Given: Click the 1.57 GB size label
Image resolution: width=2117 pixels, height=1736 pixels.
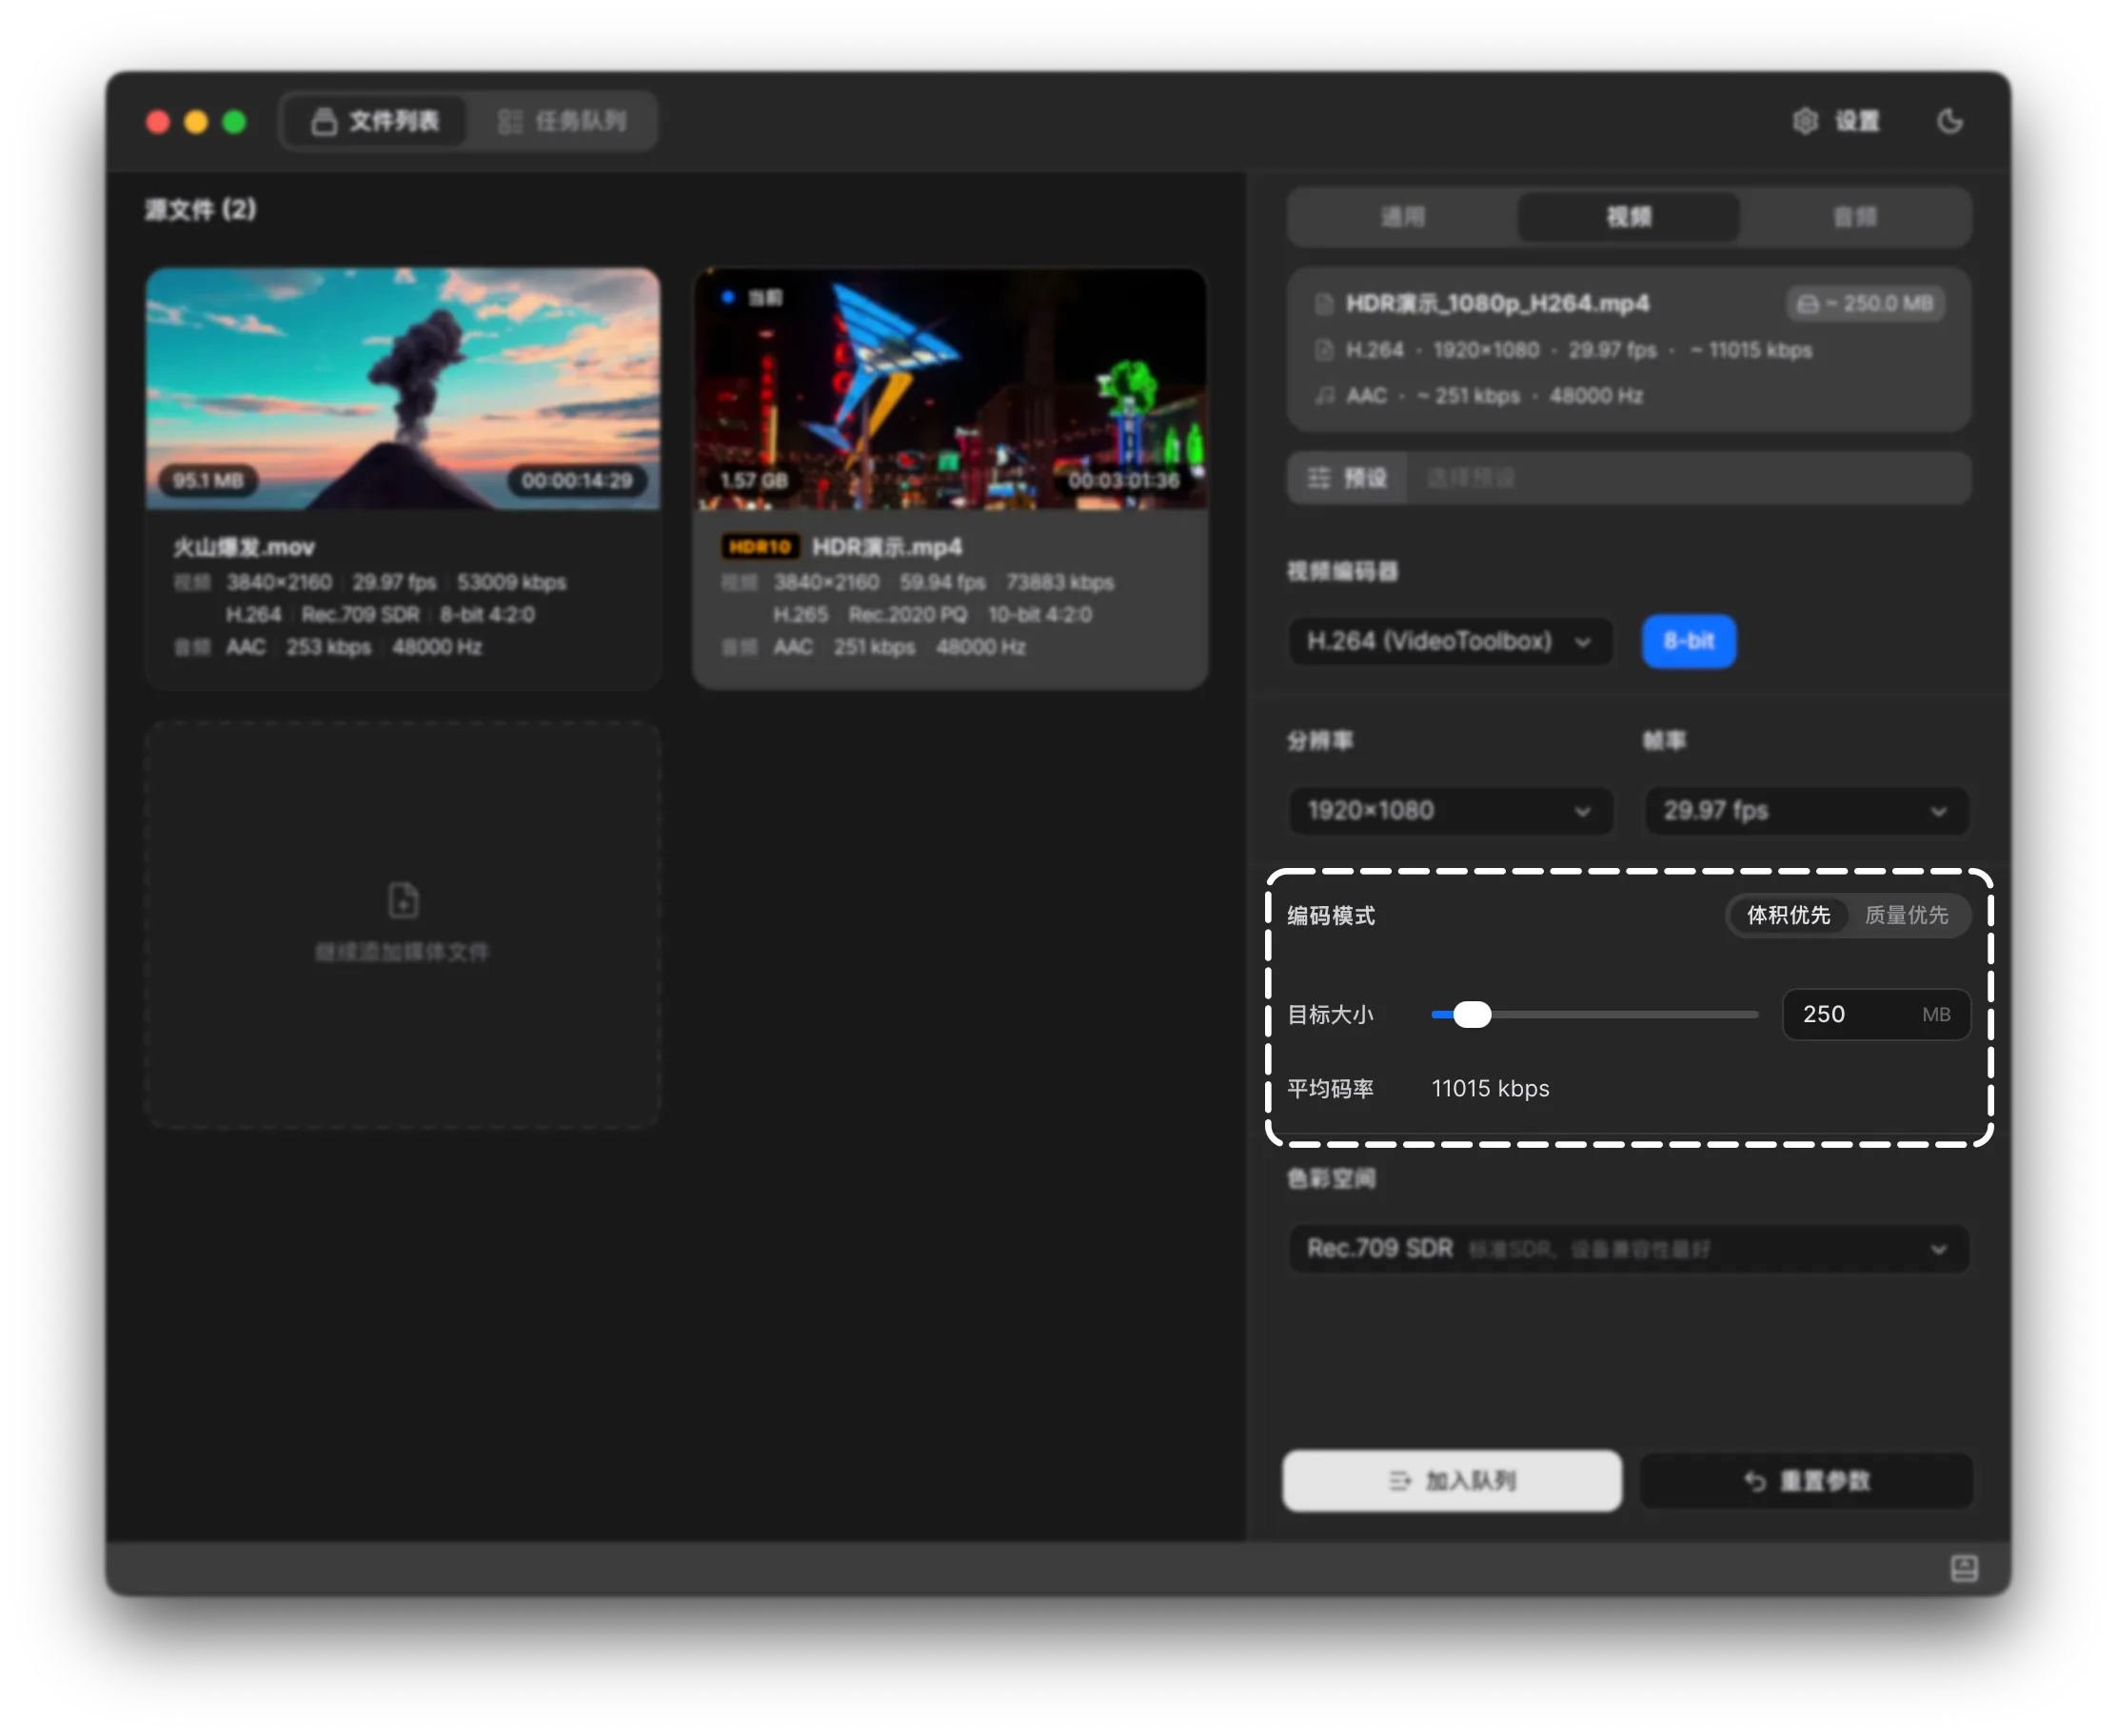Looking at the screenshot, I should tap(754, 480).
